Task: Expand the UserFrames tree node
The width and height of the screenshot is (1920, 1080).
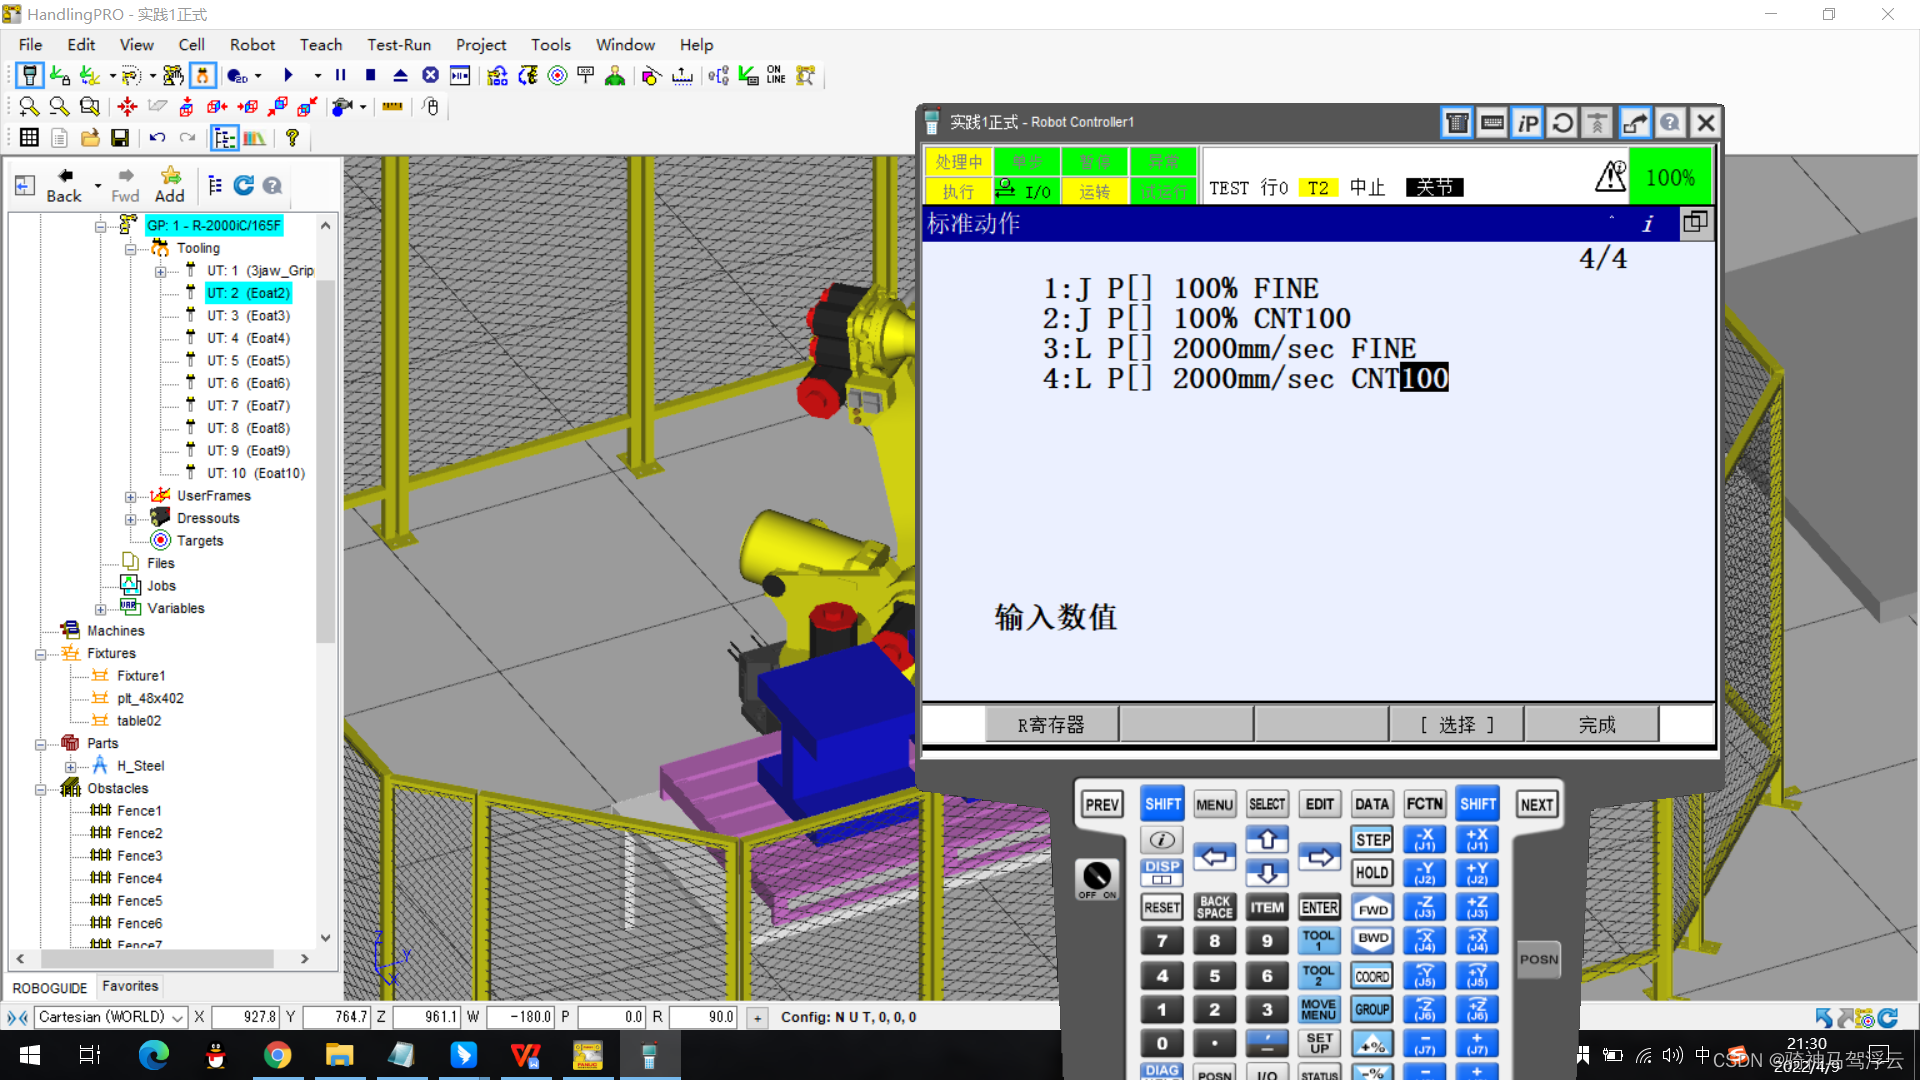Action: pos(130,497)
